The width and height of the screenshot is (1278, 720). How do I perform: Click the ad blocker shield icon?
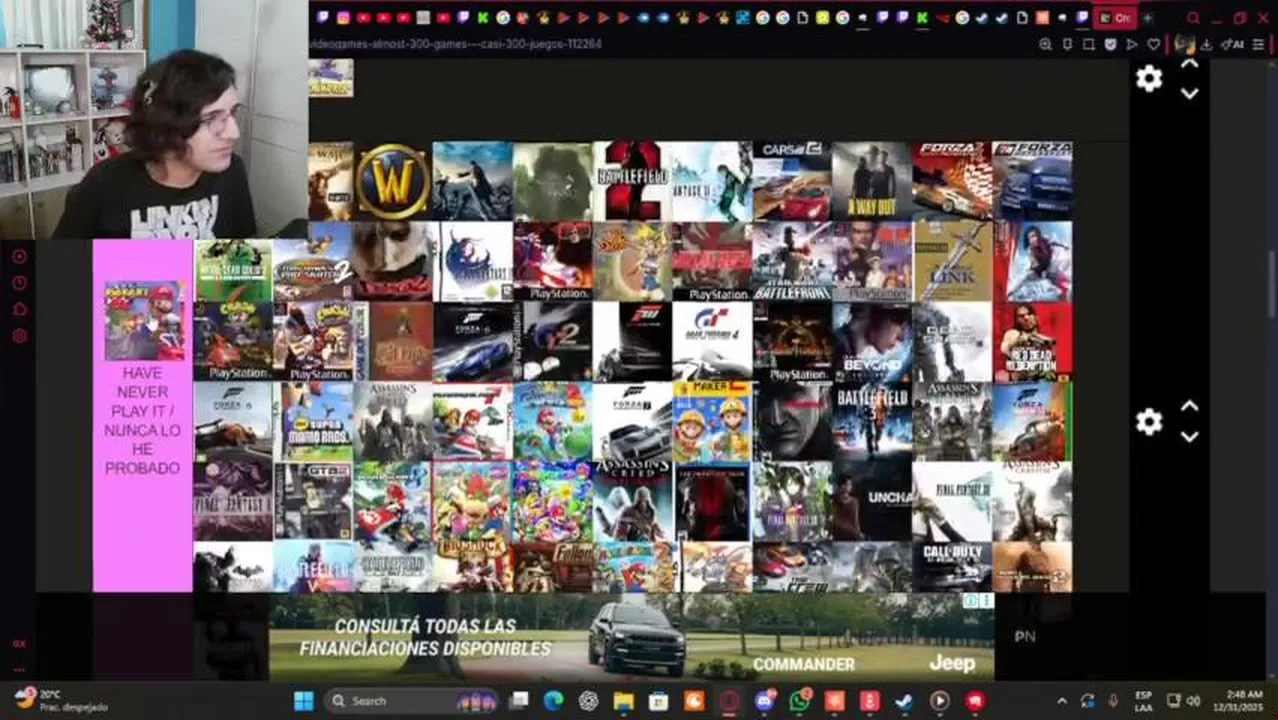(x=1110, y=44)
